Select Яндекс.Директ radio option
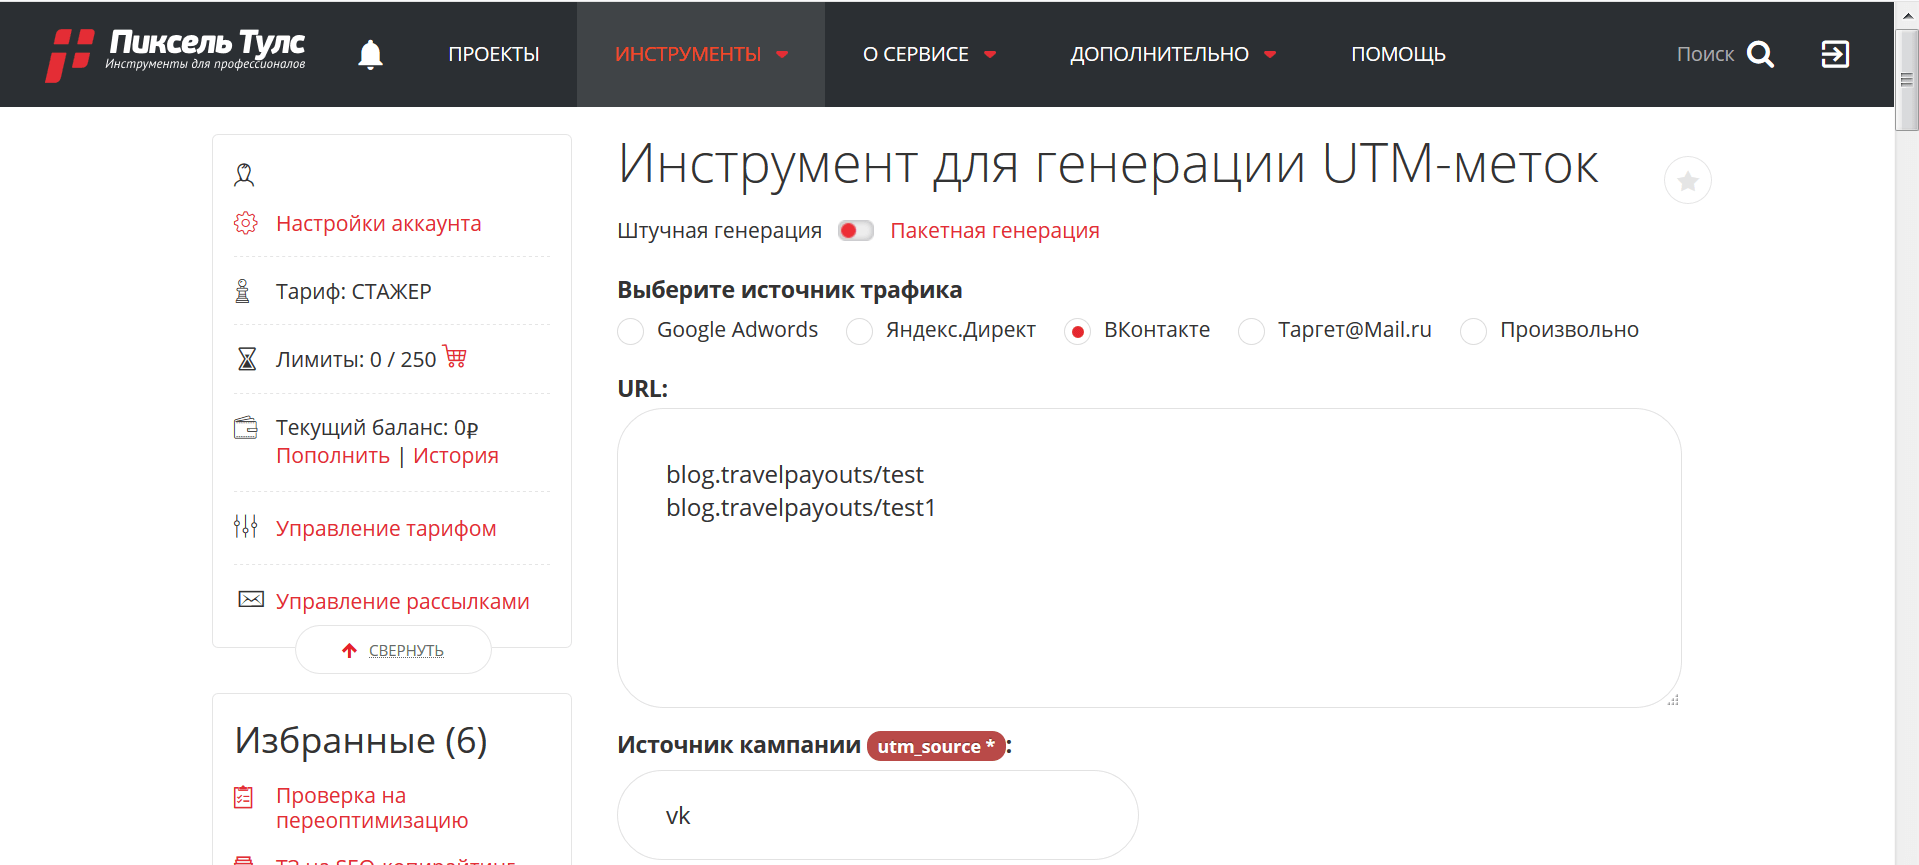 [x=859, y=331]
